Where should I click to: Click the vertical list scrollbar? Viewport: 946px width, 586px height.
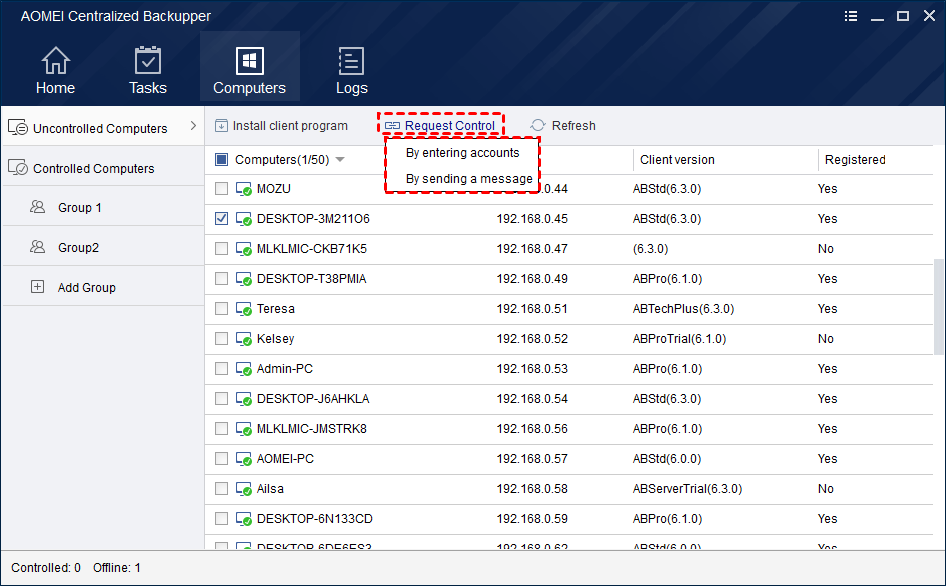click(938, 307)
